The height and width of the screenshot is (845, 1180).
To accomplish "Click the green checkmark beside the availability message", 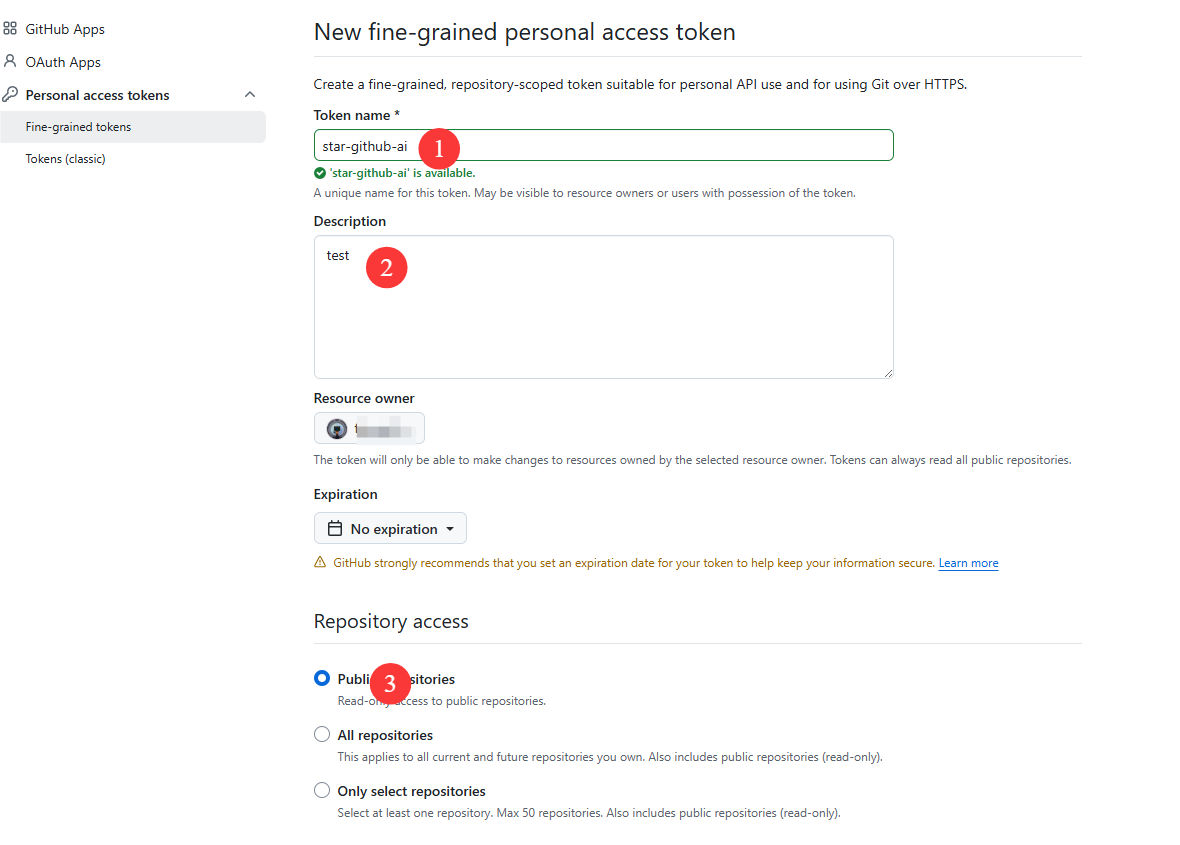I will click(x=320, y=171).
